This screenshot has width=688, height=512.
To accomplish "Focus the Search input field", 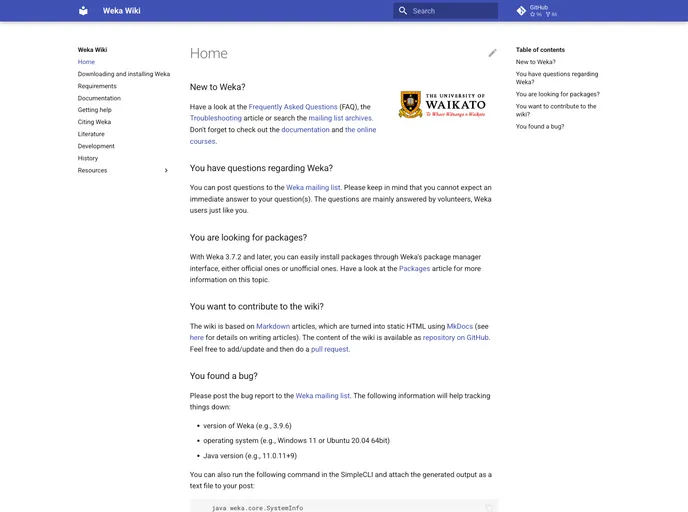I will coord(445,11).
